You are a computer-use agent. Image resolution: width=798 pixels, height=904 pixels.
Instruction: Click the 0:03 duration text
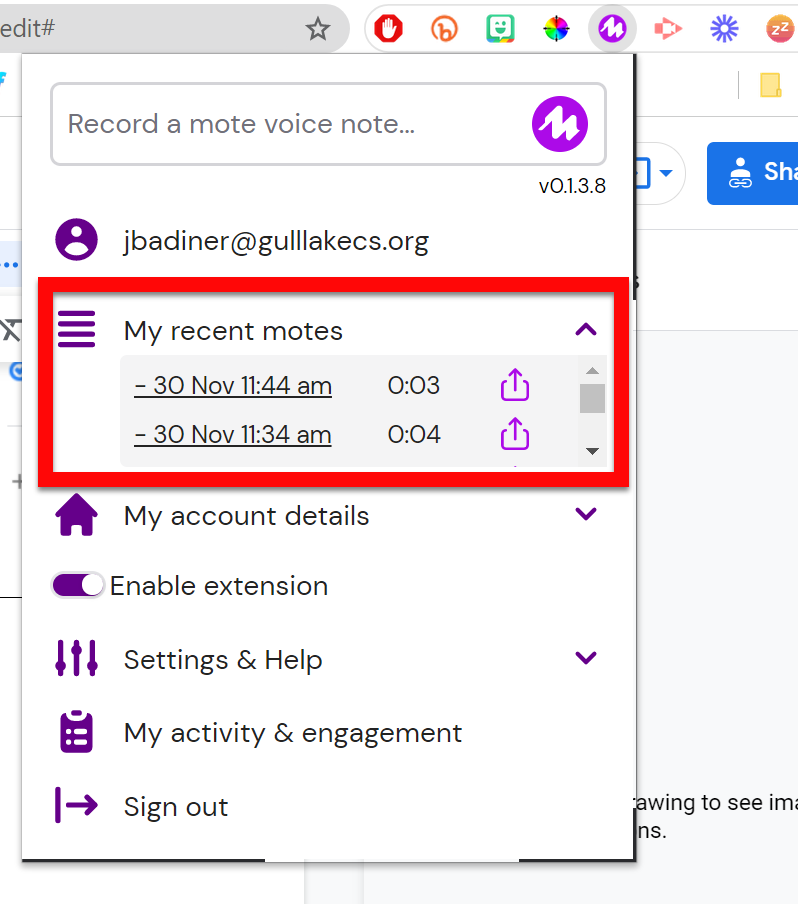413,386
